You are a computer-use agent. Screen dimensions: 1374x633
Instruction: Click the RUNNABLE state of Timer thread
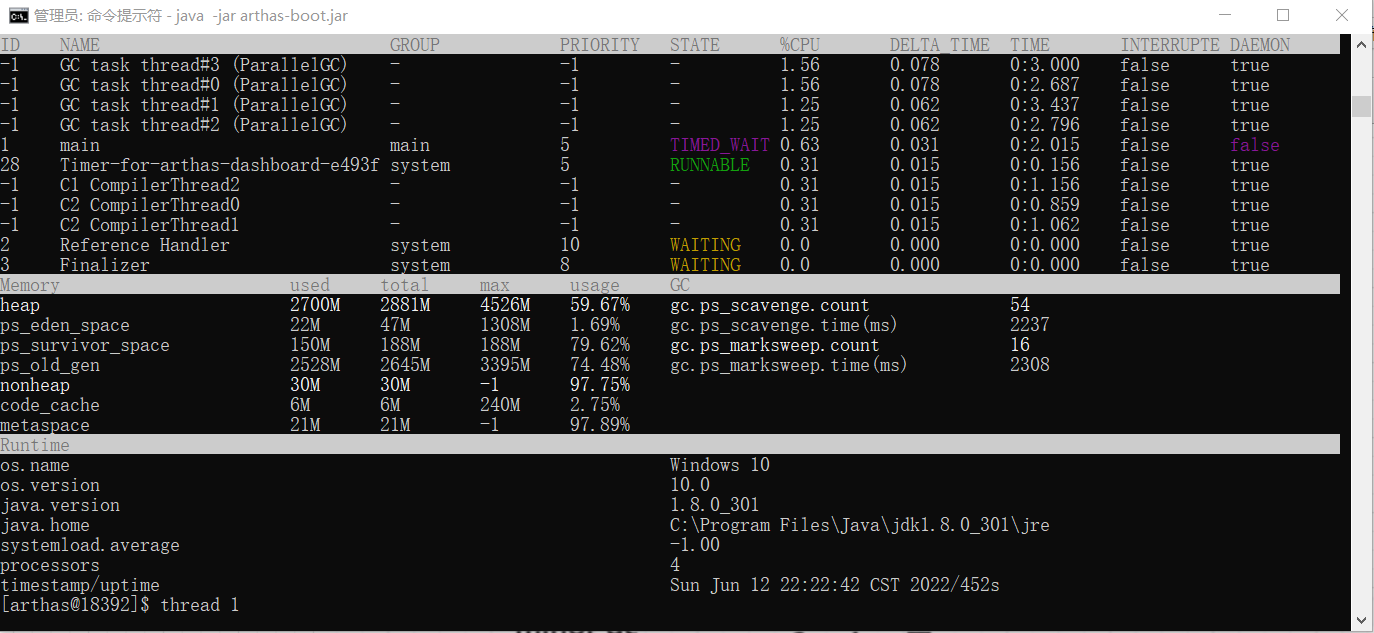[x=710, y=165]
